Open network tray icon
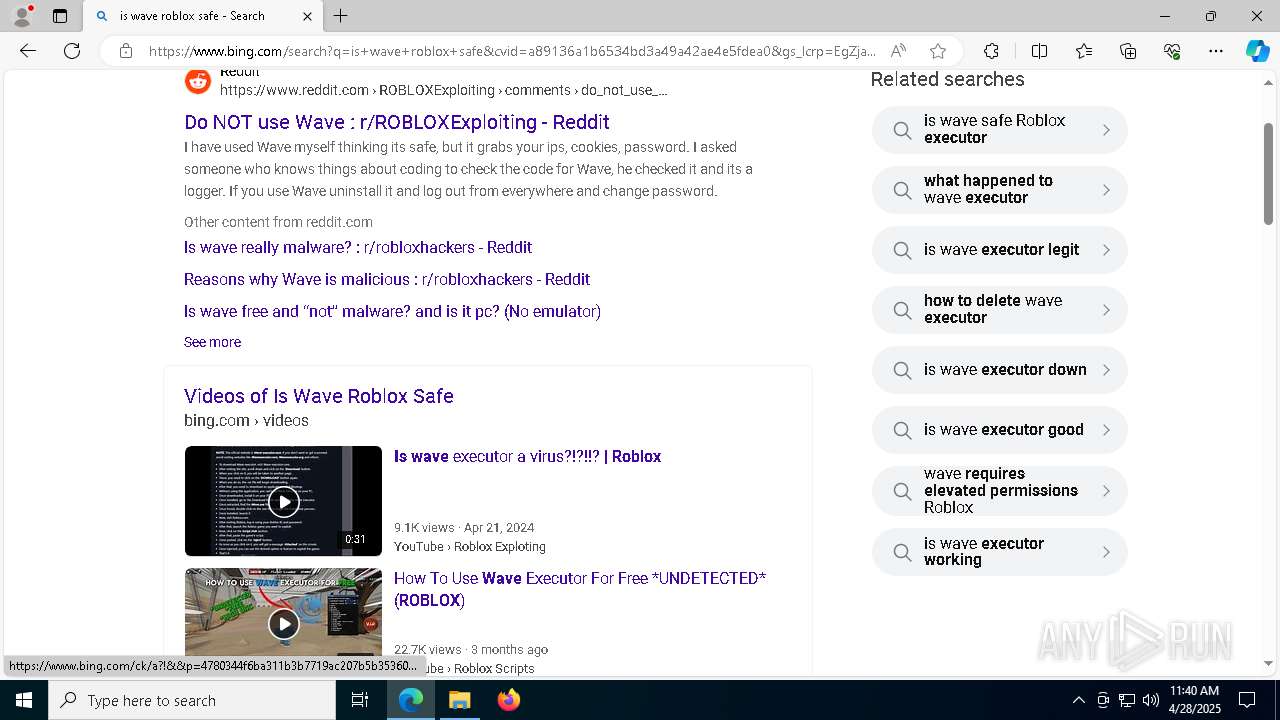This screenshot has width=1280, height=720. 1127,700
